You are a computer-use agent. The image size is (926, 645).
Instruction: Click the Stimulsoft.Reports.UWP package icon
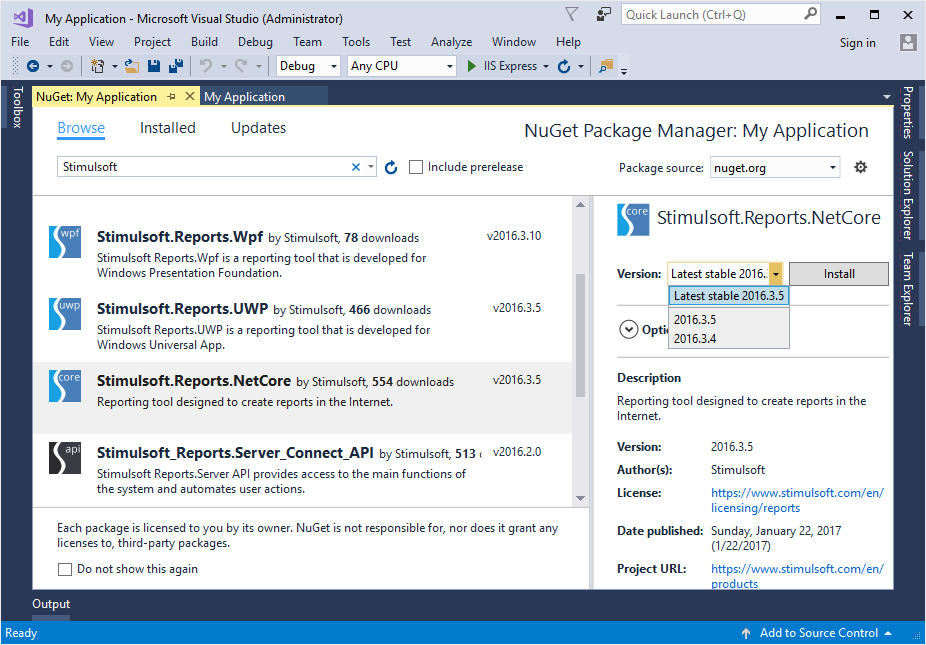click(x=65, y=314)
